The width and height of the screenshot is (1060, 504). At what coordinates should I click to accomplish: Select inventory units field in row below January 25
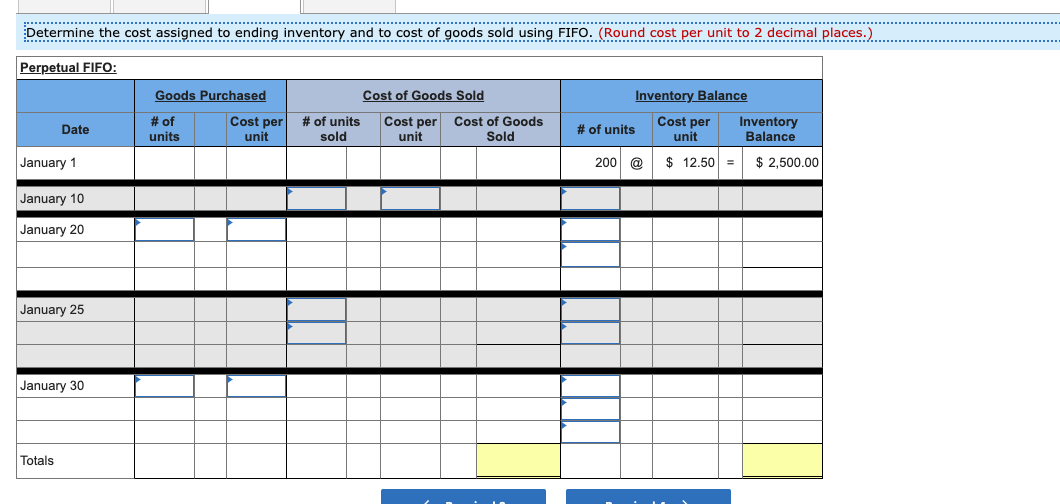point(590,332)
